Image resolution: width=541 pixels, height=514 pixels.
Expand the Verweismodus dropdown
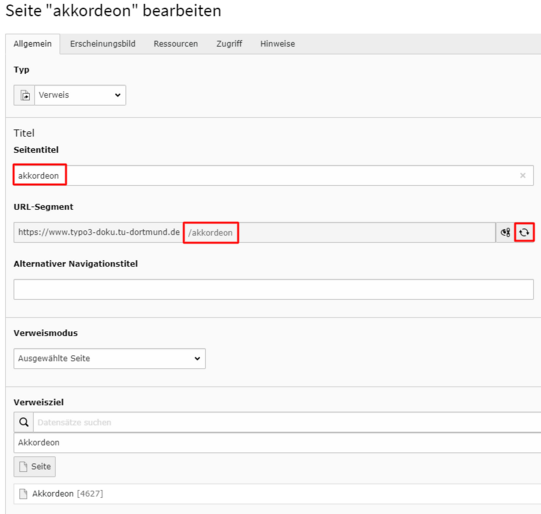(x=110, y=358)
